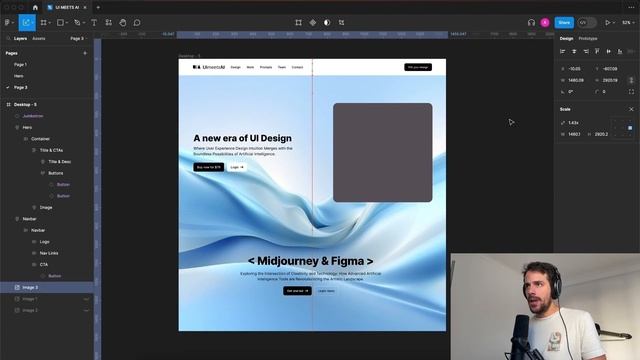Select the Title & CTAs layer

pos(51,150)
